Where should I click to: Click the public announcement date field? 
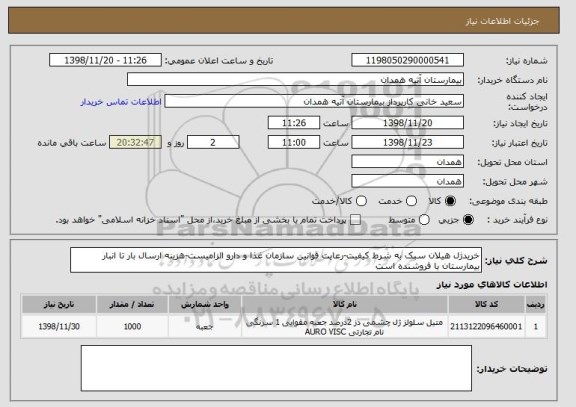(x=105, y=60)
